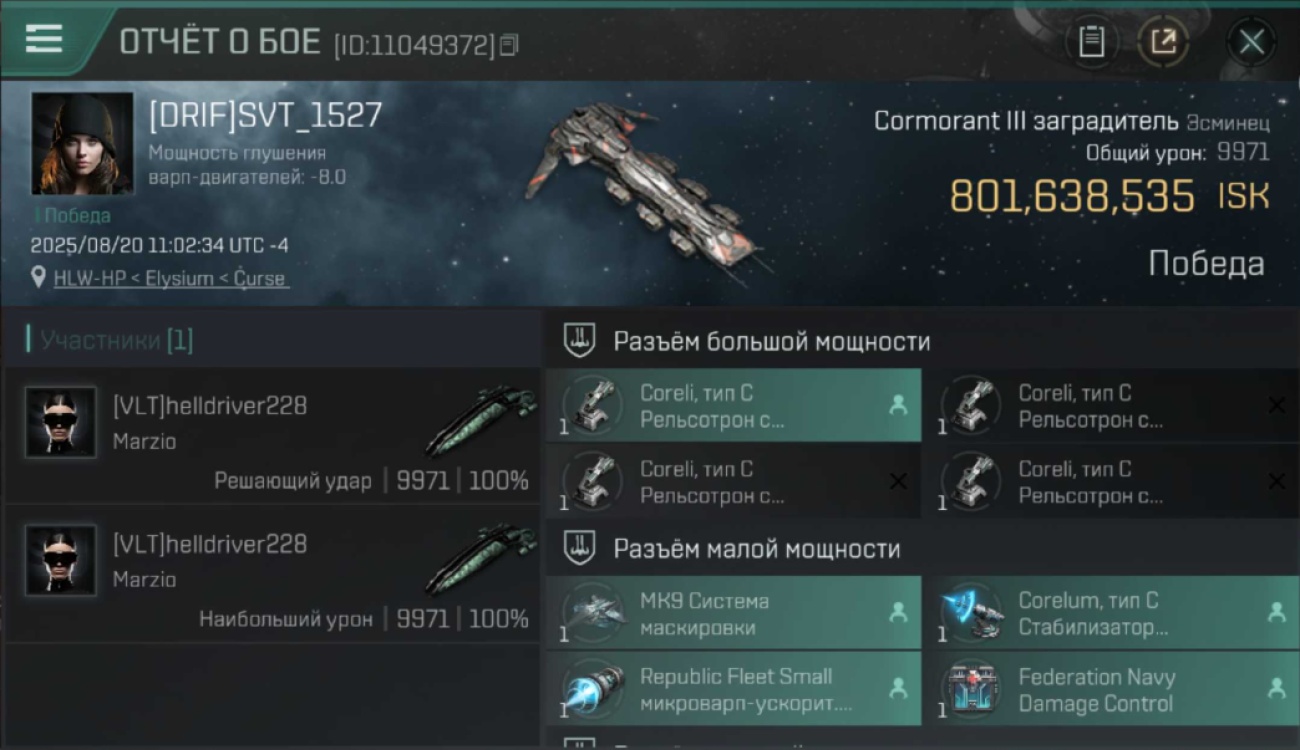Select the Участники participants tab

[x=111, y=340]
